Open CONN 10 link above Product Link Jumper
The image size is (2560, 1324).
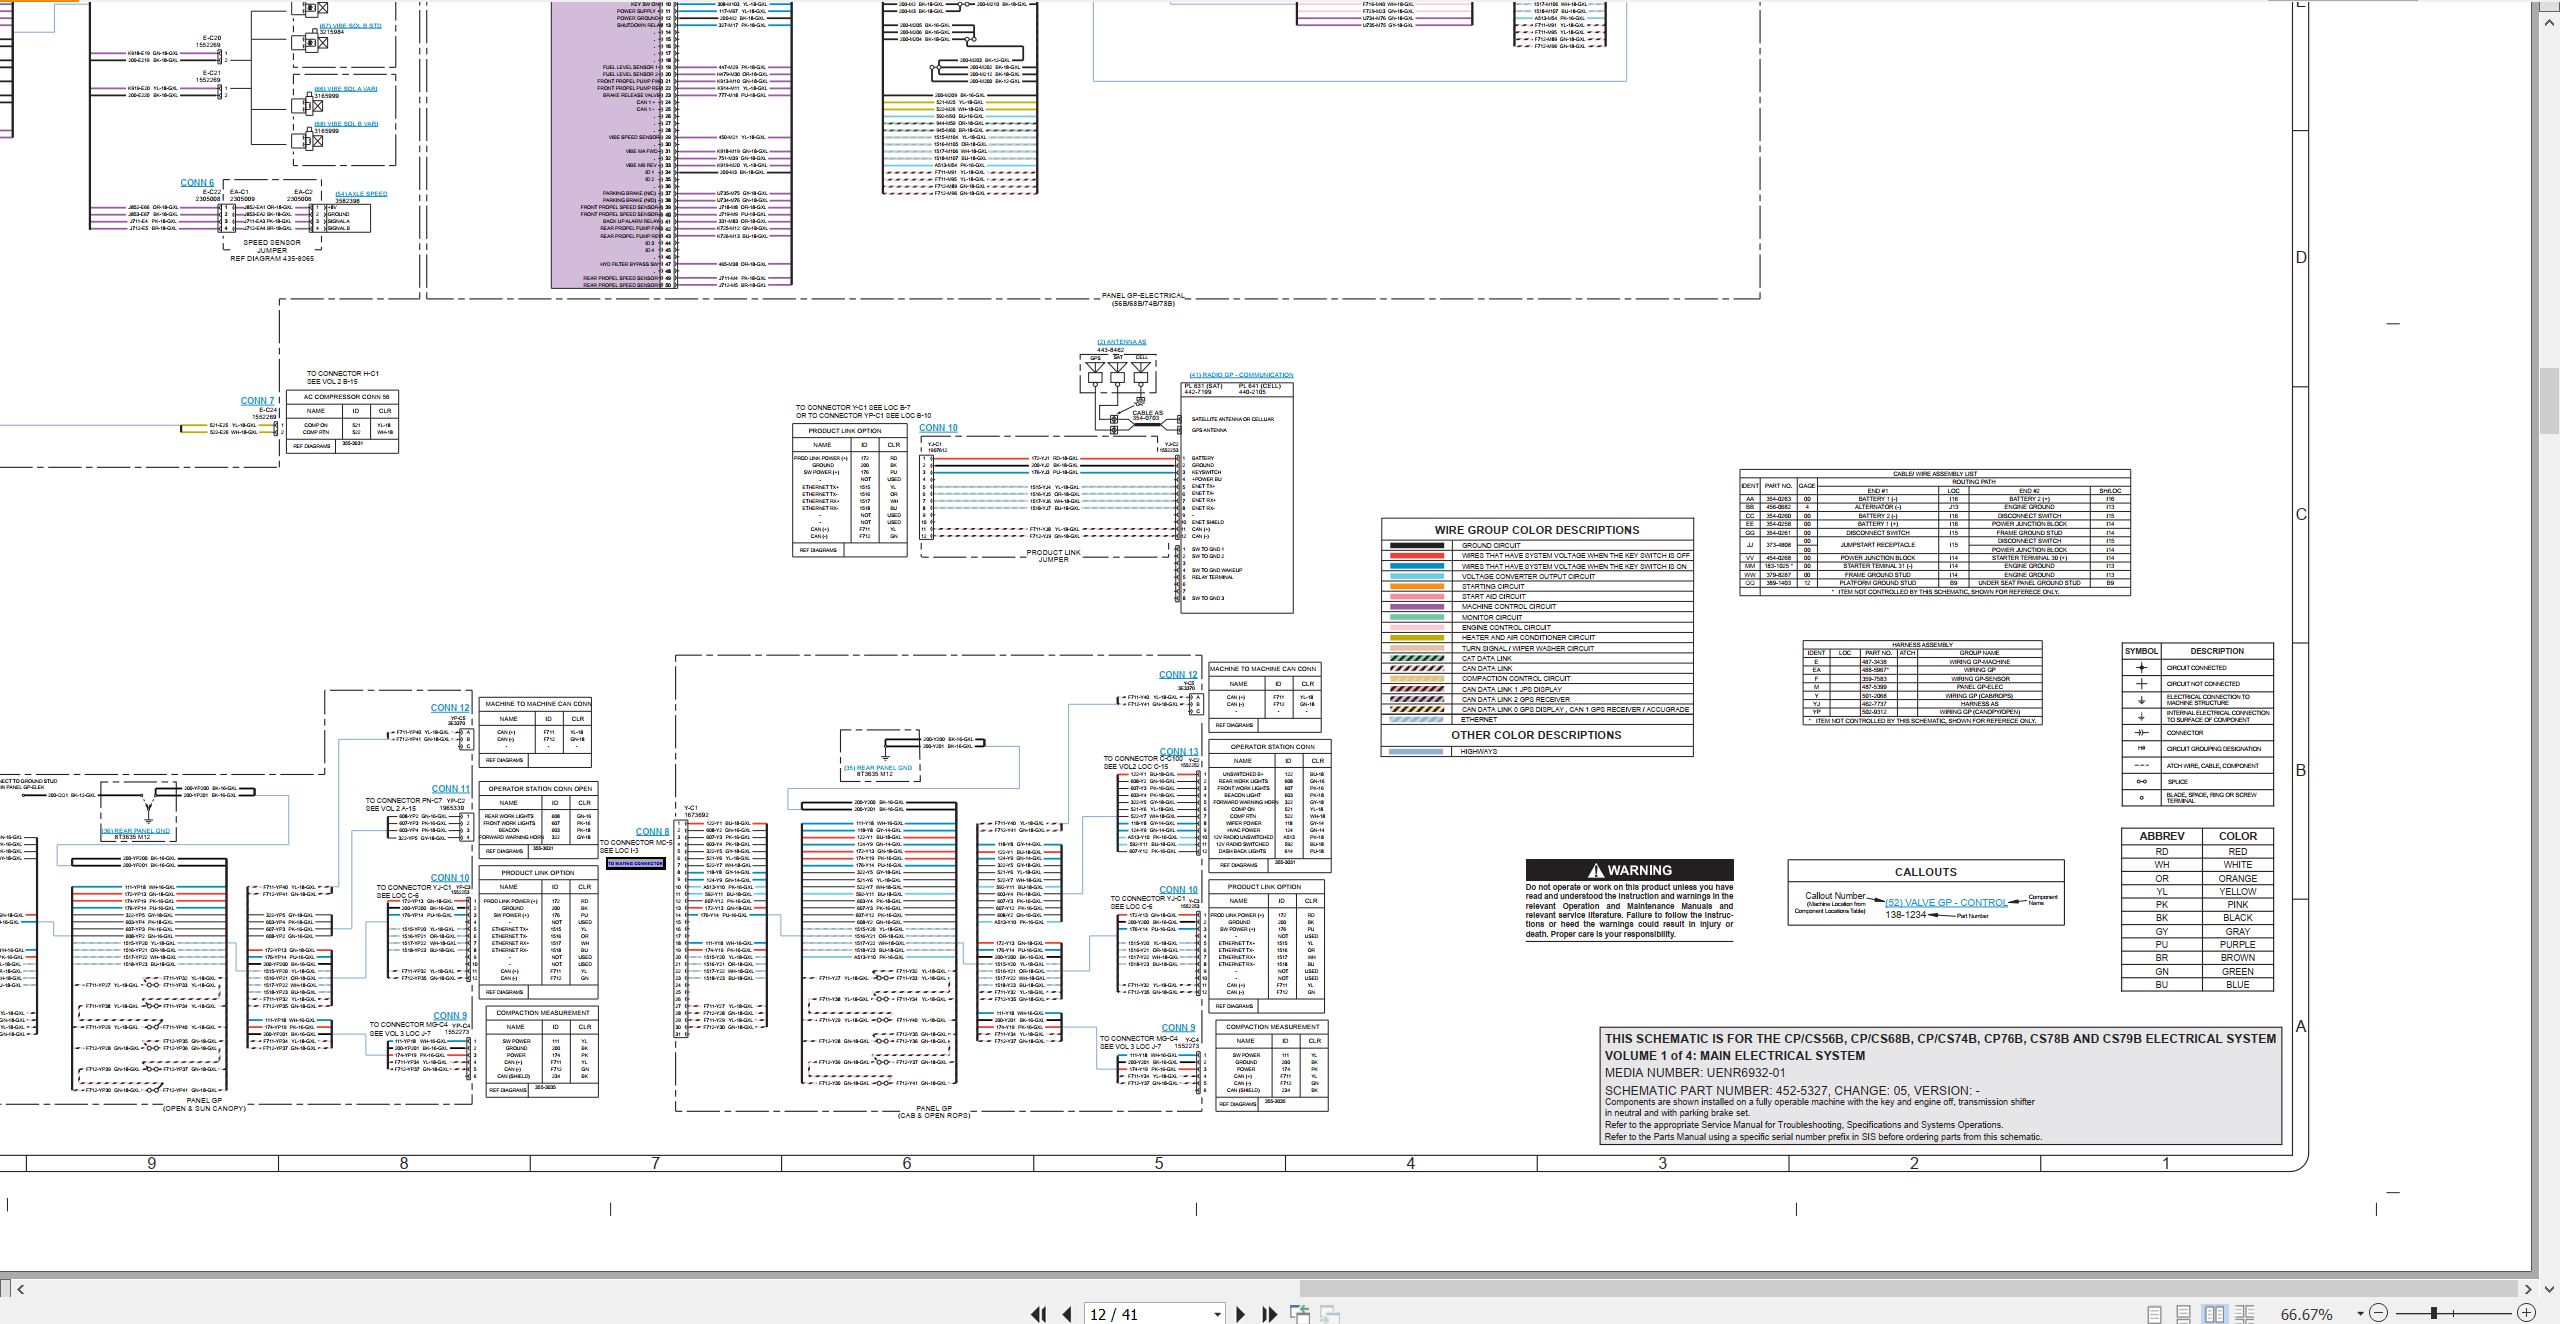tap(938, 428)
